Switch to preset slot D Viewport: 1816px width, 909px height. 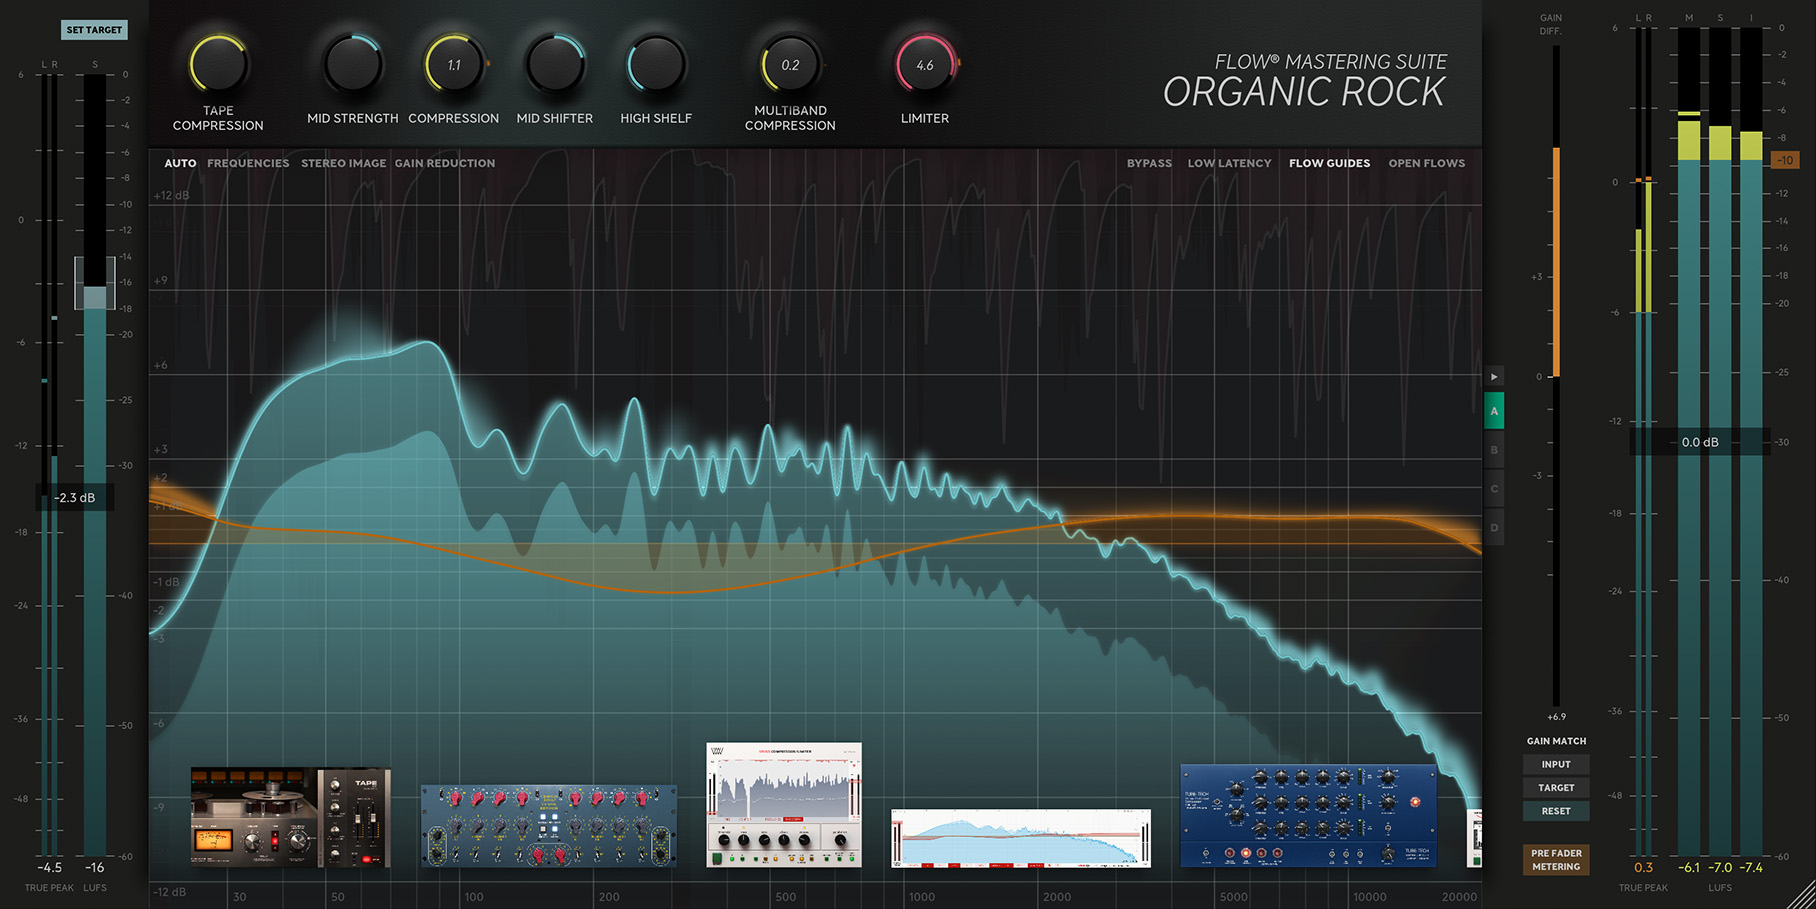pos(1494,528)
